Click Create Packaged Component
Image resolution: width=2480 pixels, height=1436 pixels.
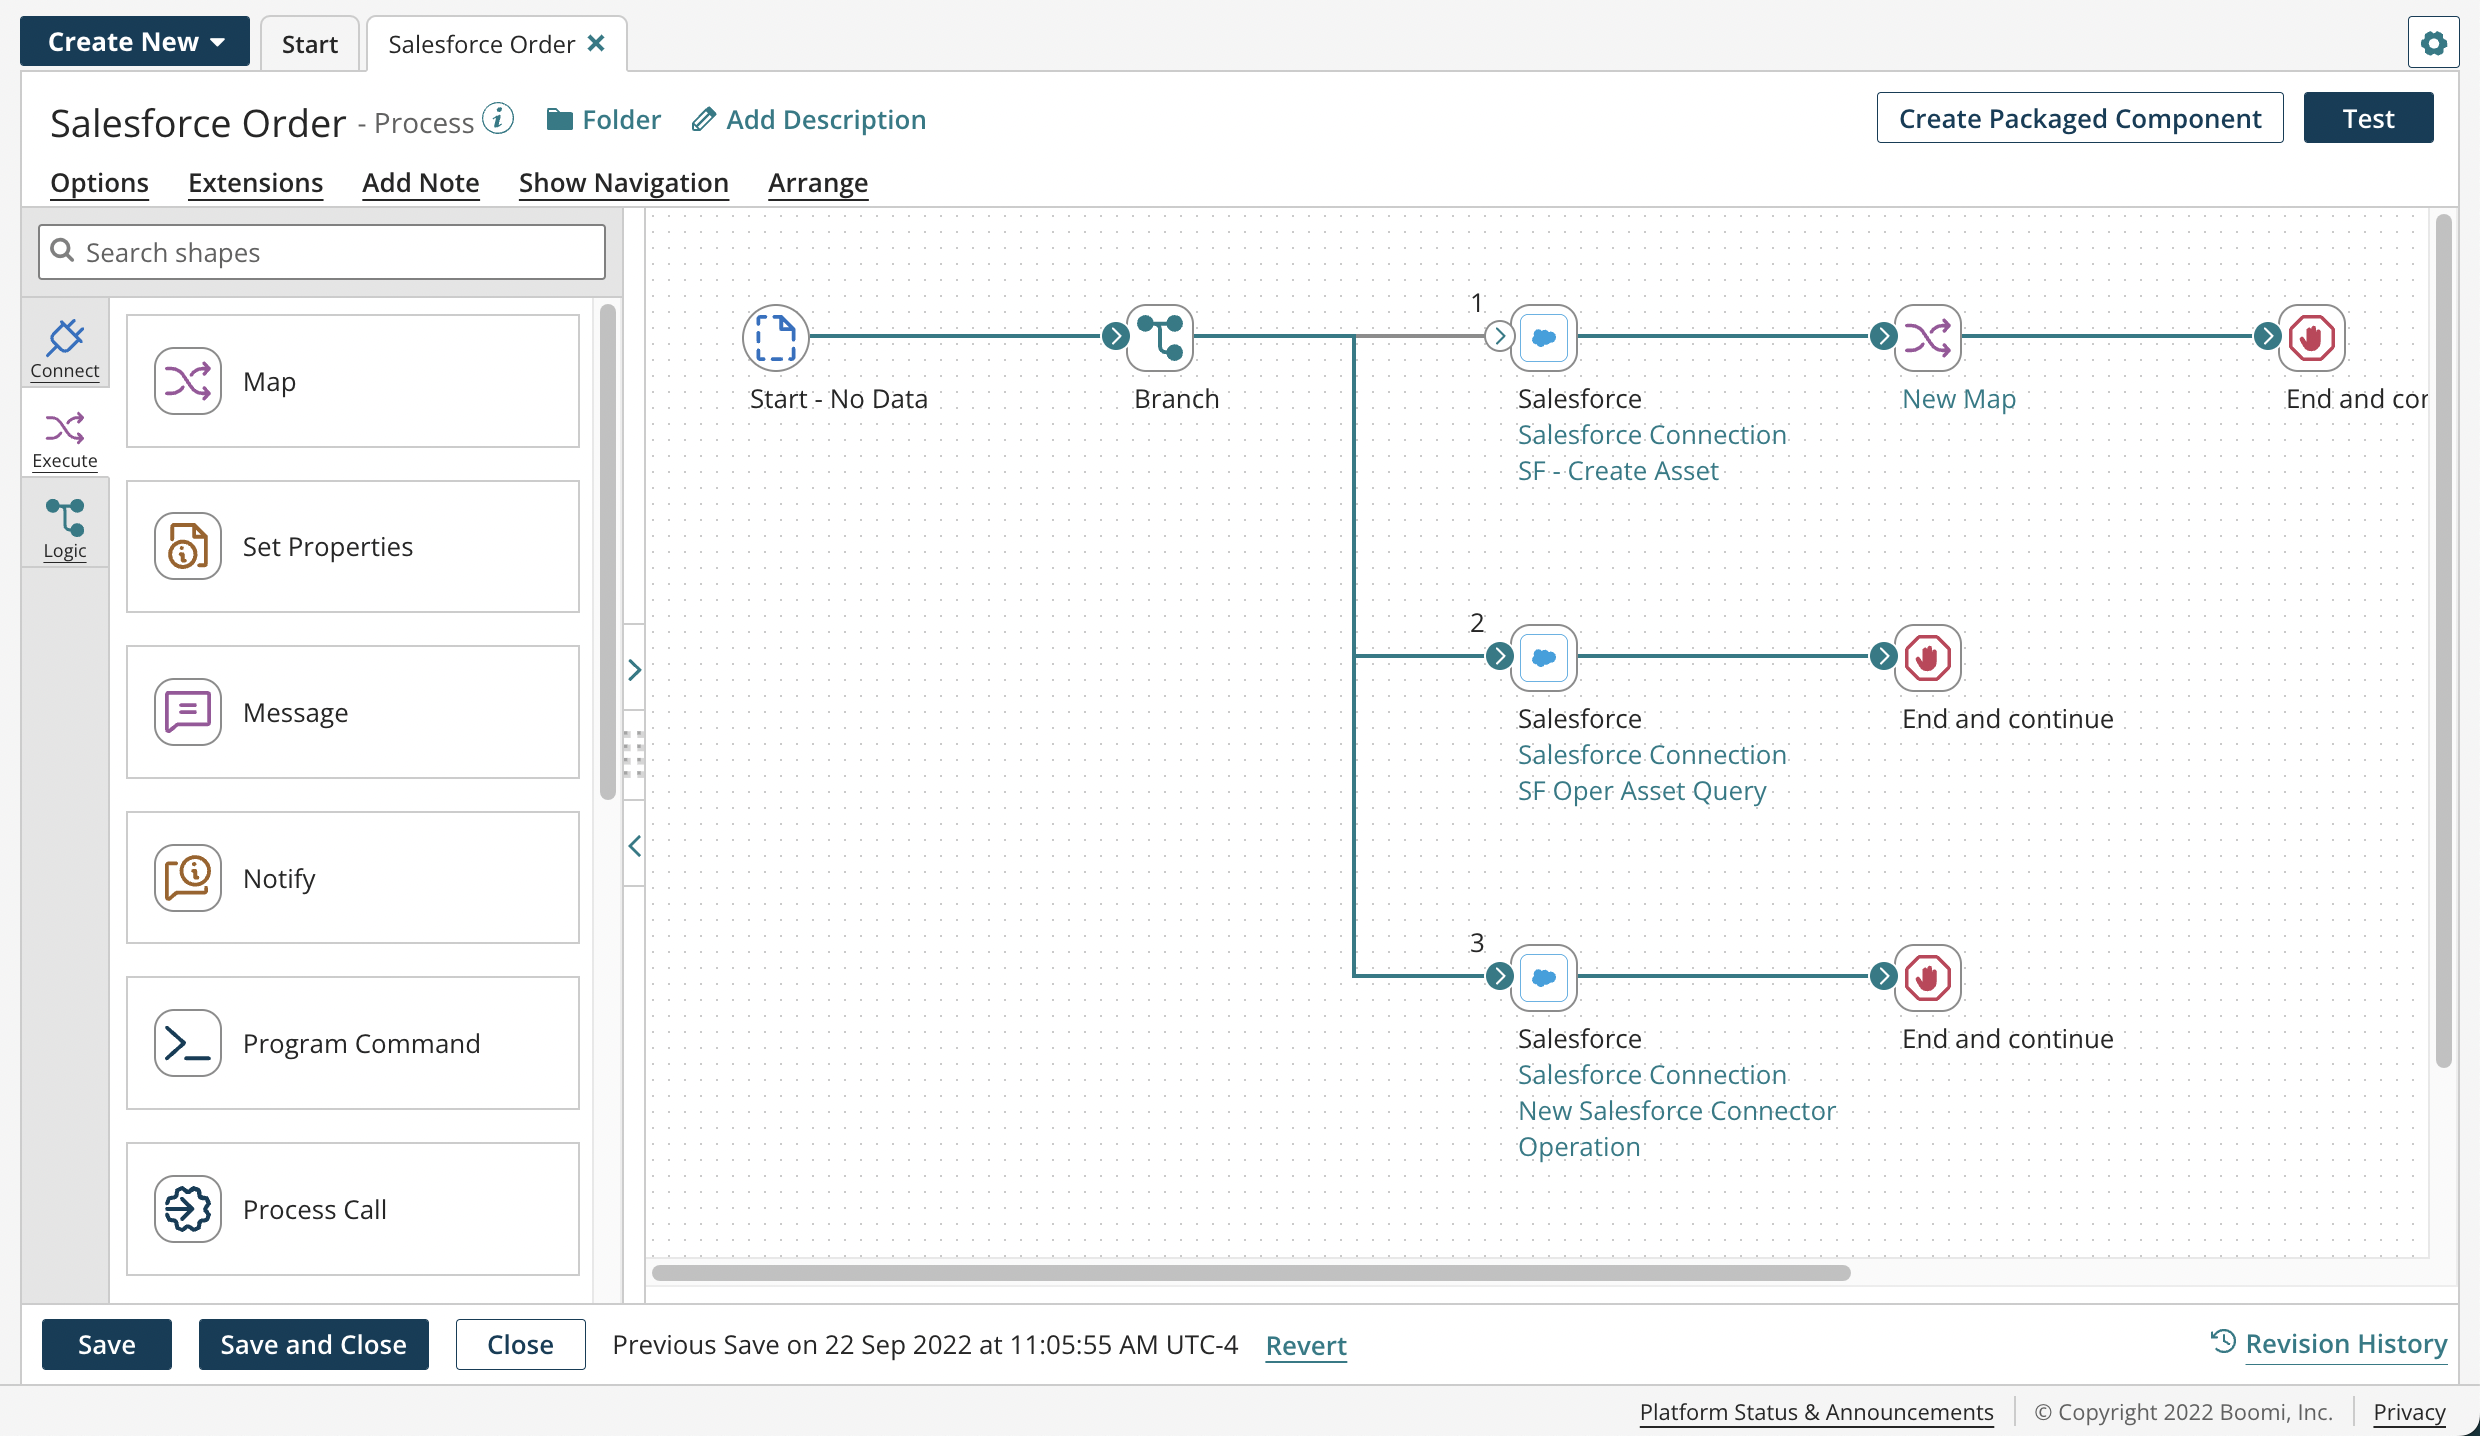tap(2079, 118)
